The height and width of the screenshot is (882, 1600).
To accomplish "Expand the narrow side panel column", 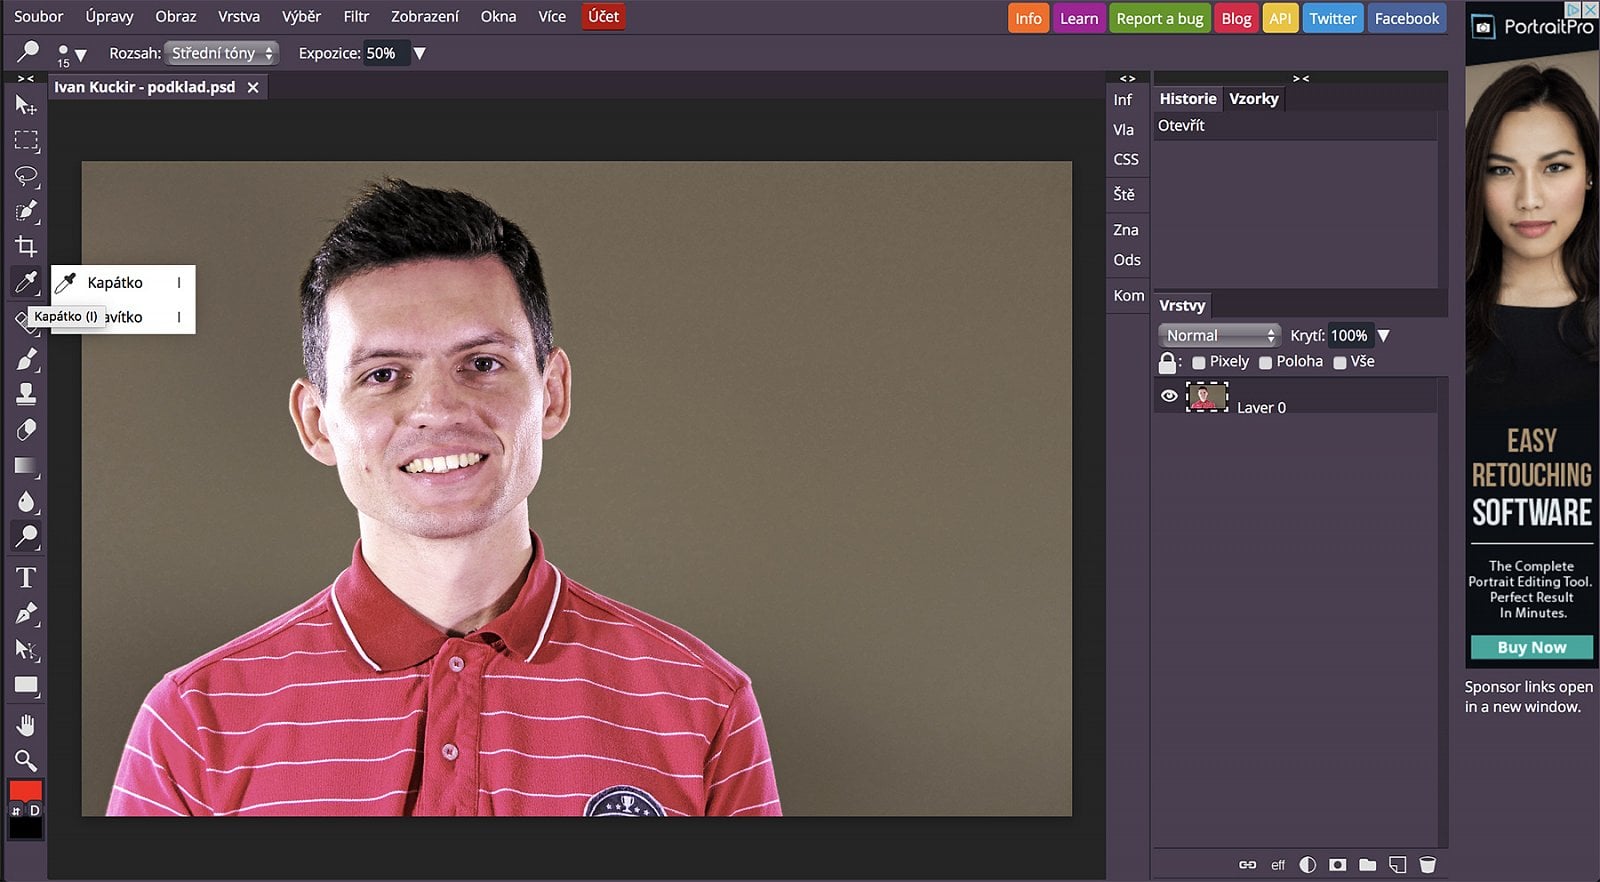I will [x=1128, y=78].
